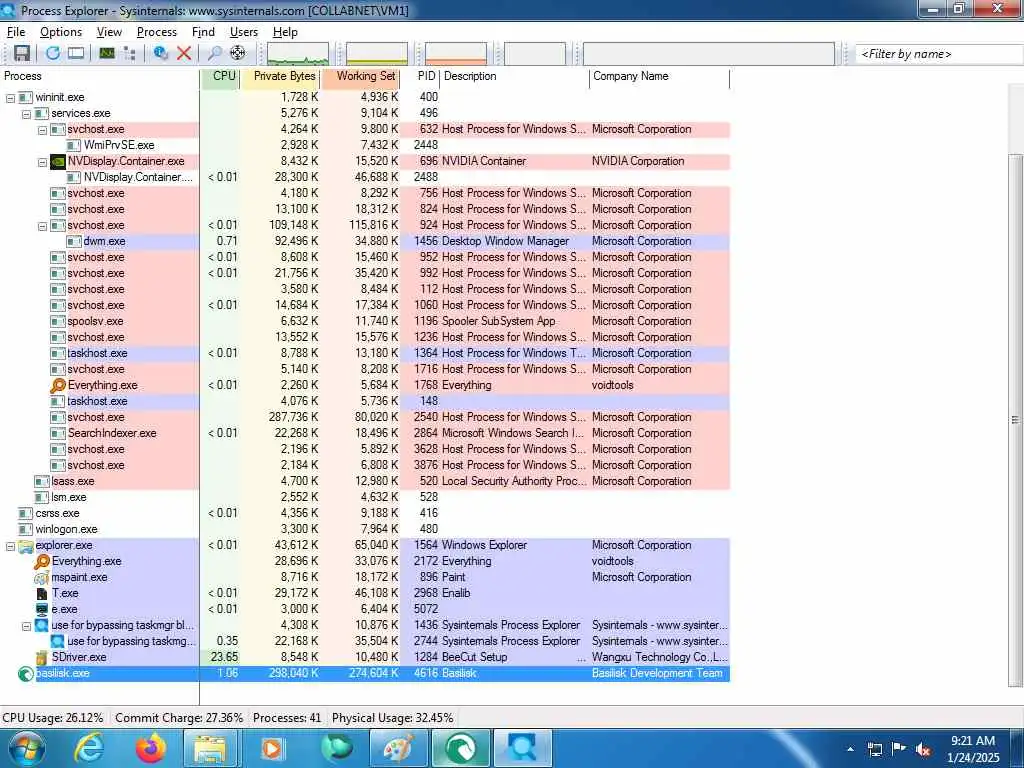Sort by the CPU column header
The width and height of the screenshot is (1024, 768).
coord(220,76)
